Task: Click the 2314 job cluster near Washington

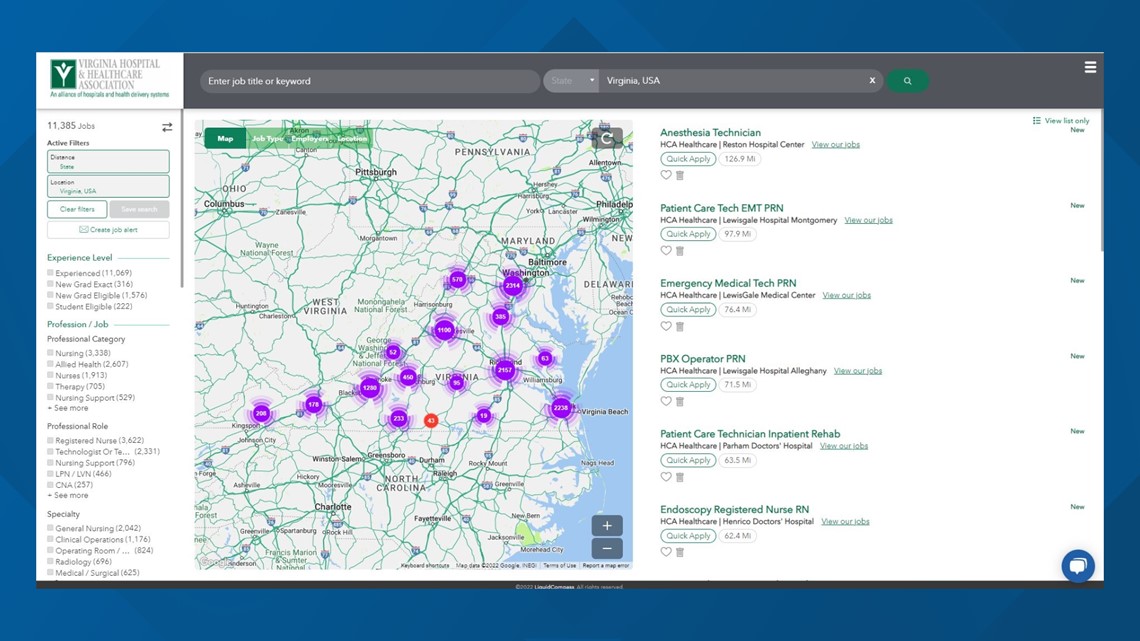Action: click(513, 286)
